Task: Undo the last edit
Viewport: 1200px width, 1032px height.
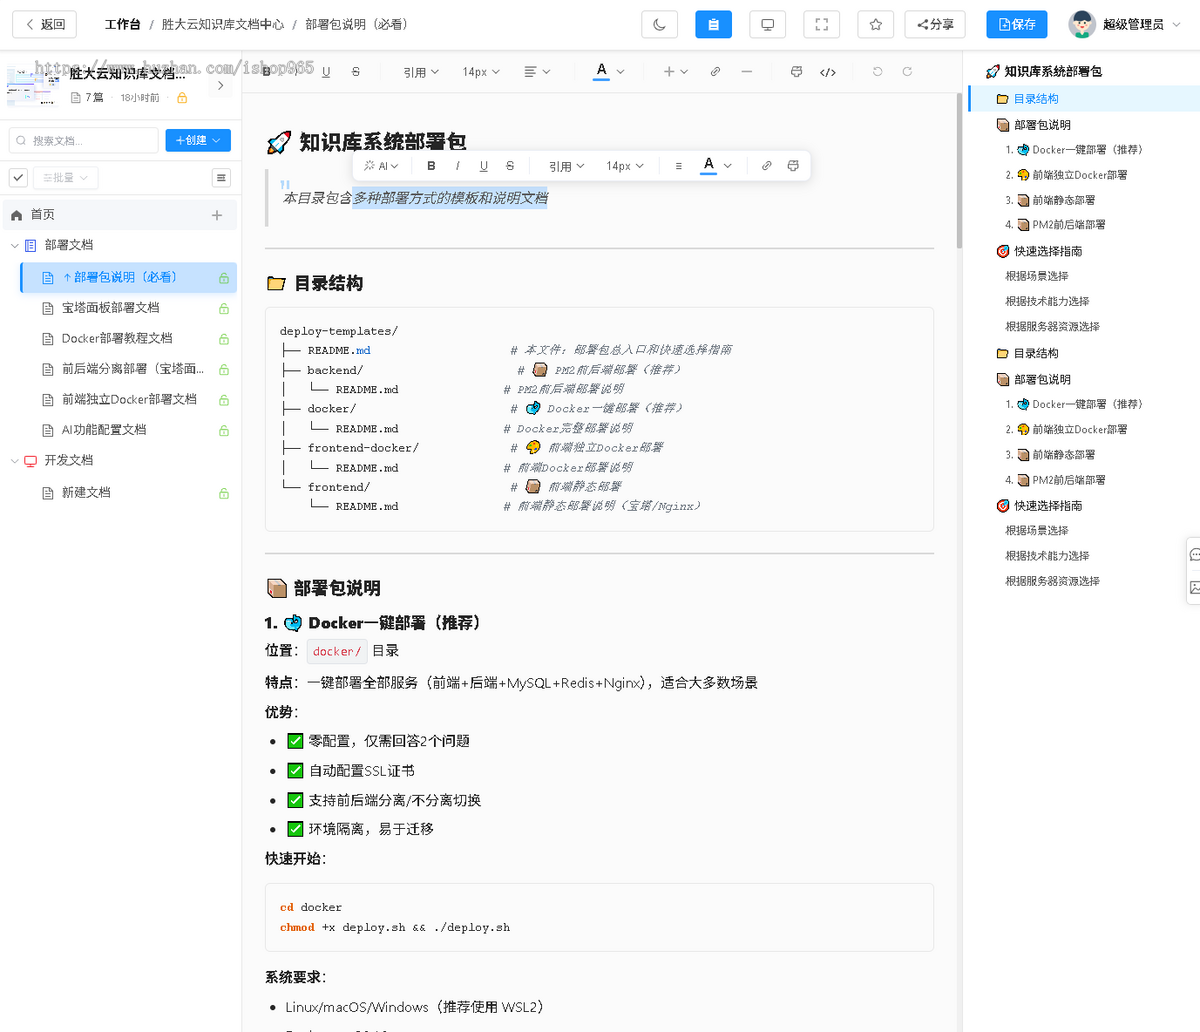Action: pyautogui.click(x=877, y=72)
